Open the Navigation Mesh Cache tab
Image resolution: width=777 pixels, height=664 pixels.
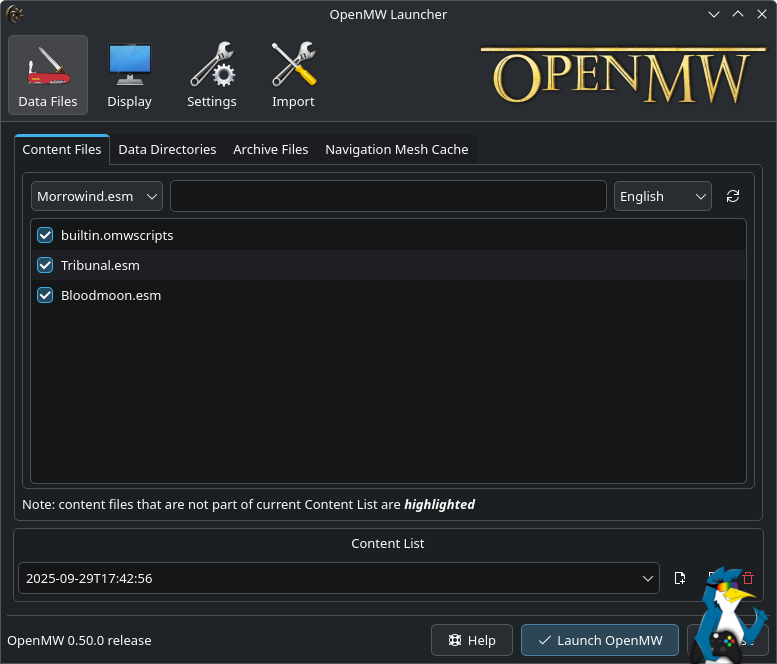pos(396,150)
